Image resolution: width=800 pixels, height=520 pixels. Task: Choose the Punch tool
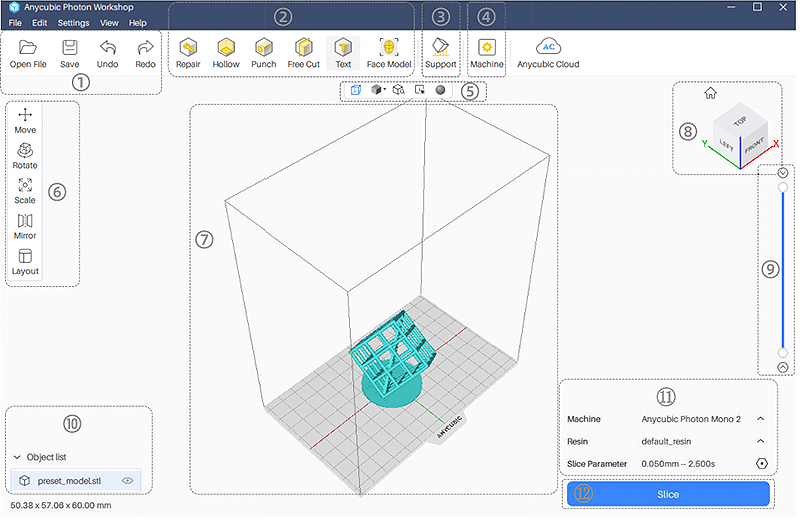(x=264, y=54)
